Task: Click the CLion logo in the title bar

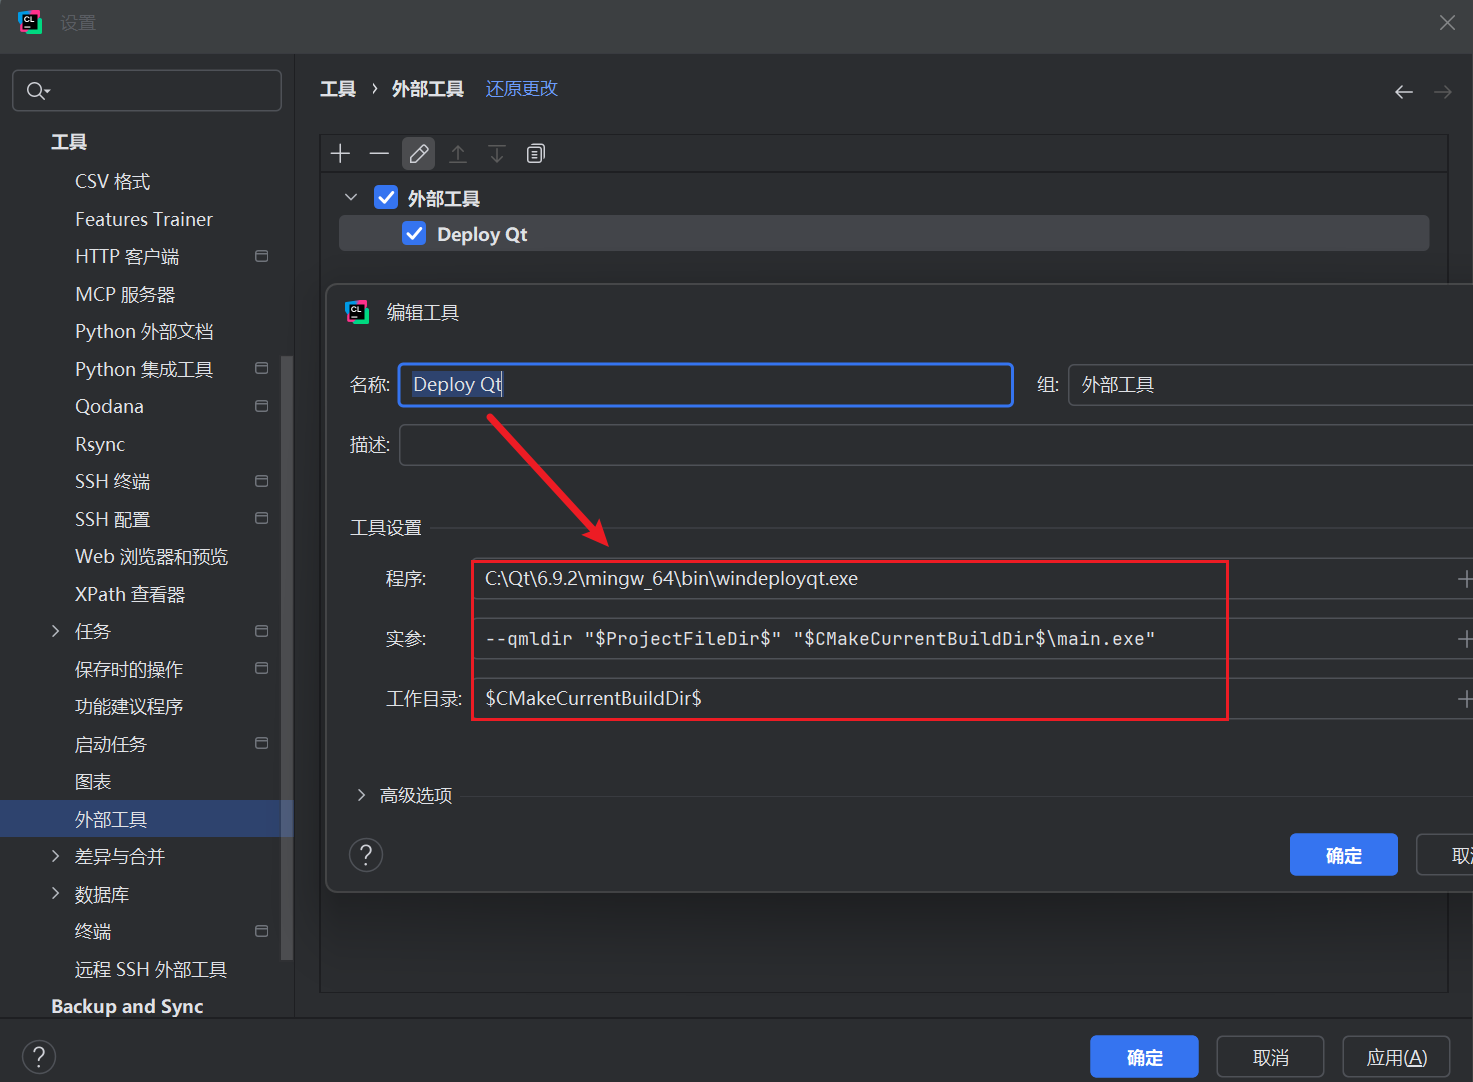Action: point(30,22)
